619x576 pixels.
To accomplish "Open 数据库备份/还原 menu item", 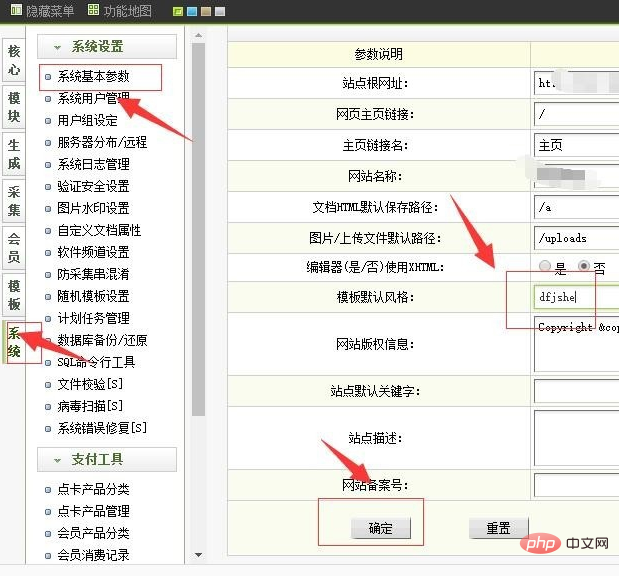I will 102,340.
